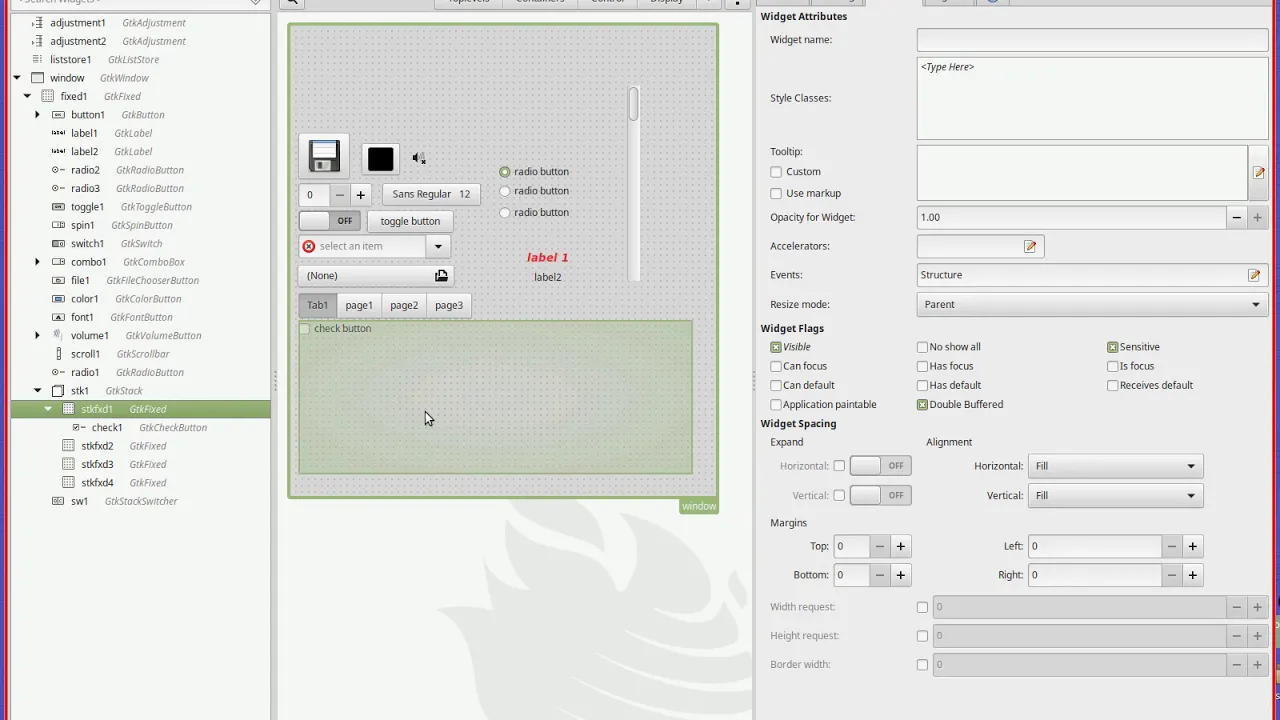1280x720 pixels.
Task: Switch to the page1 tab
Action: coord(359,305)
